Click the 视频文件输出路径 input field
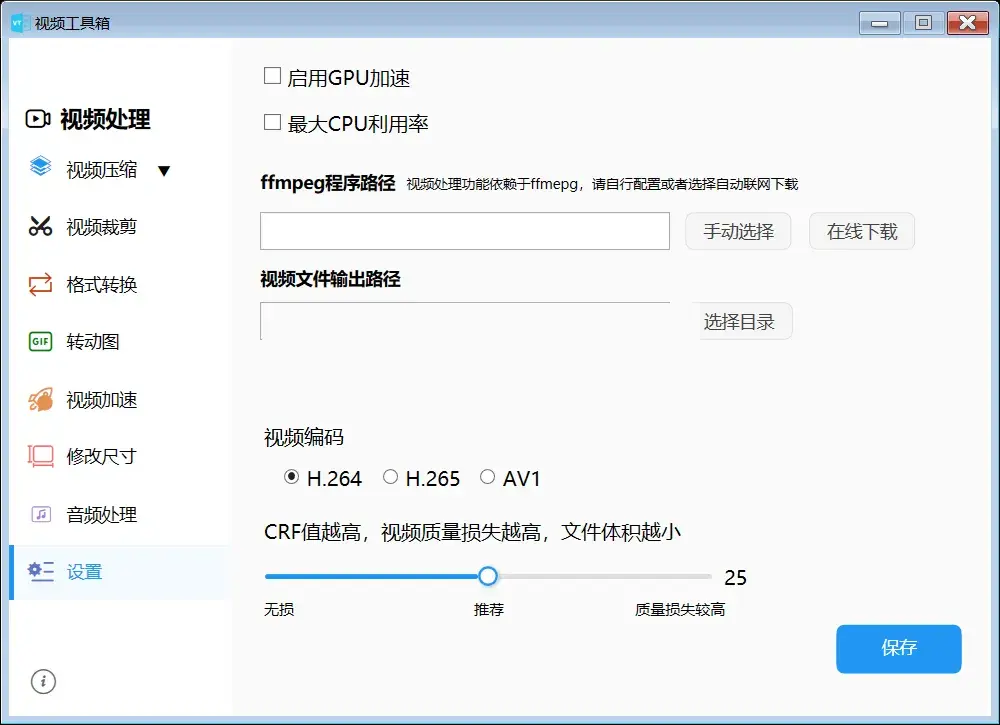1000x725 pixels. coord(465,321)
